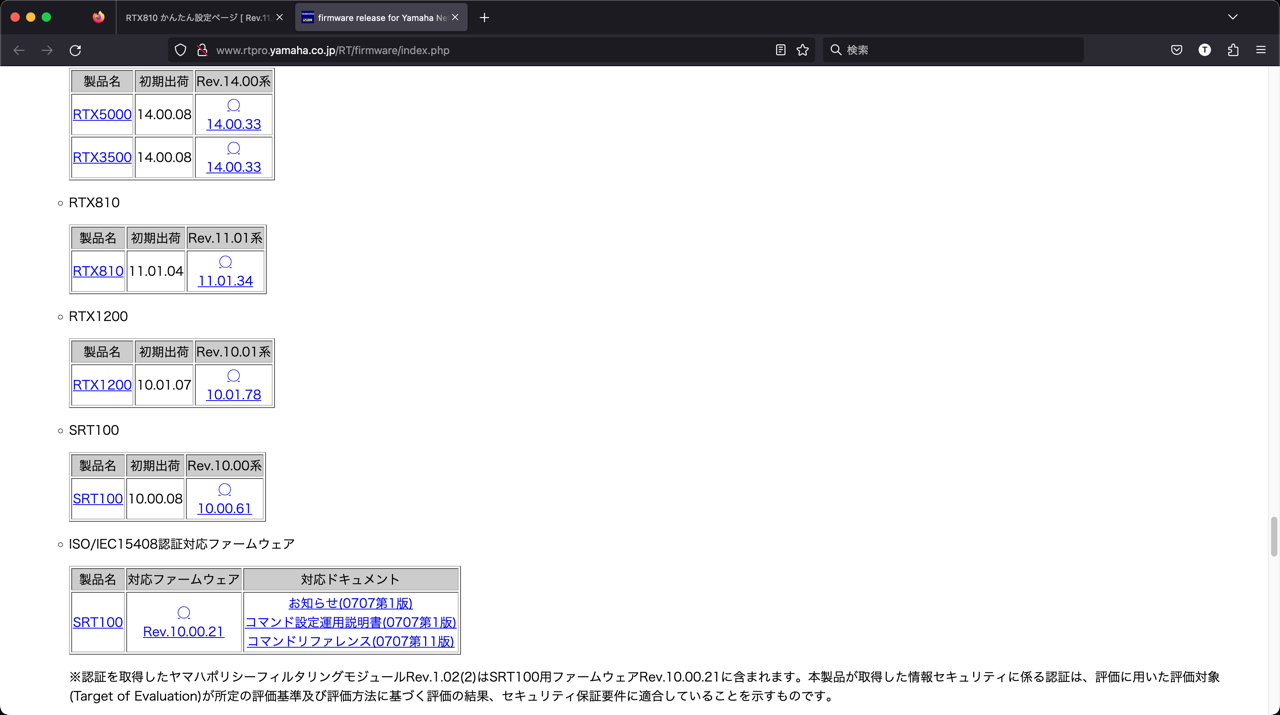Open the Firefox application menu
This screenshot has width=1280, height=715.
pos(1261,50)
